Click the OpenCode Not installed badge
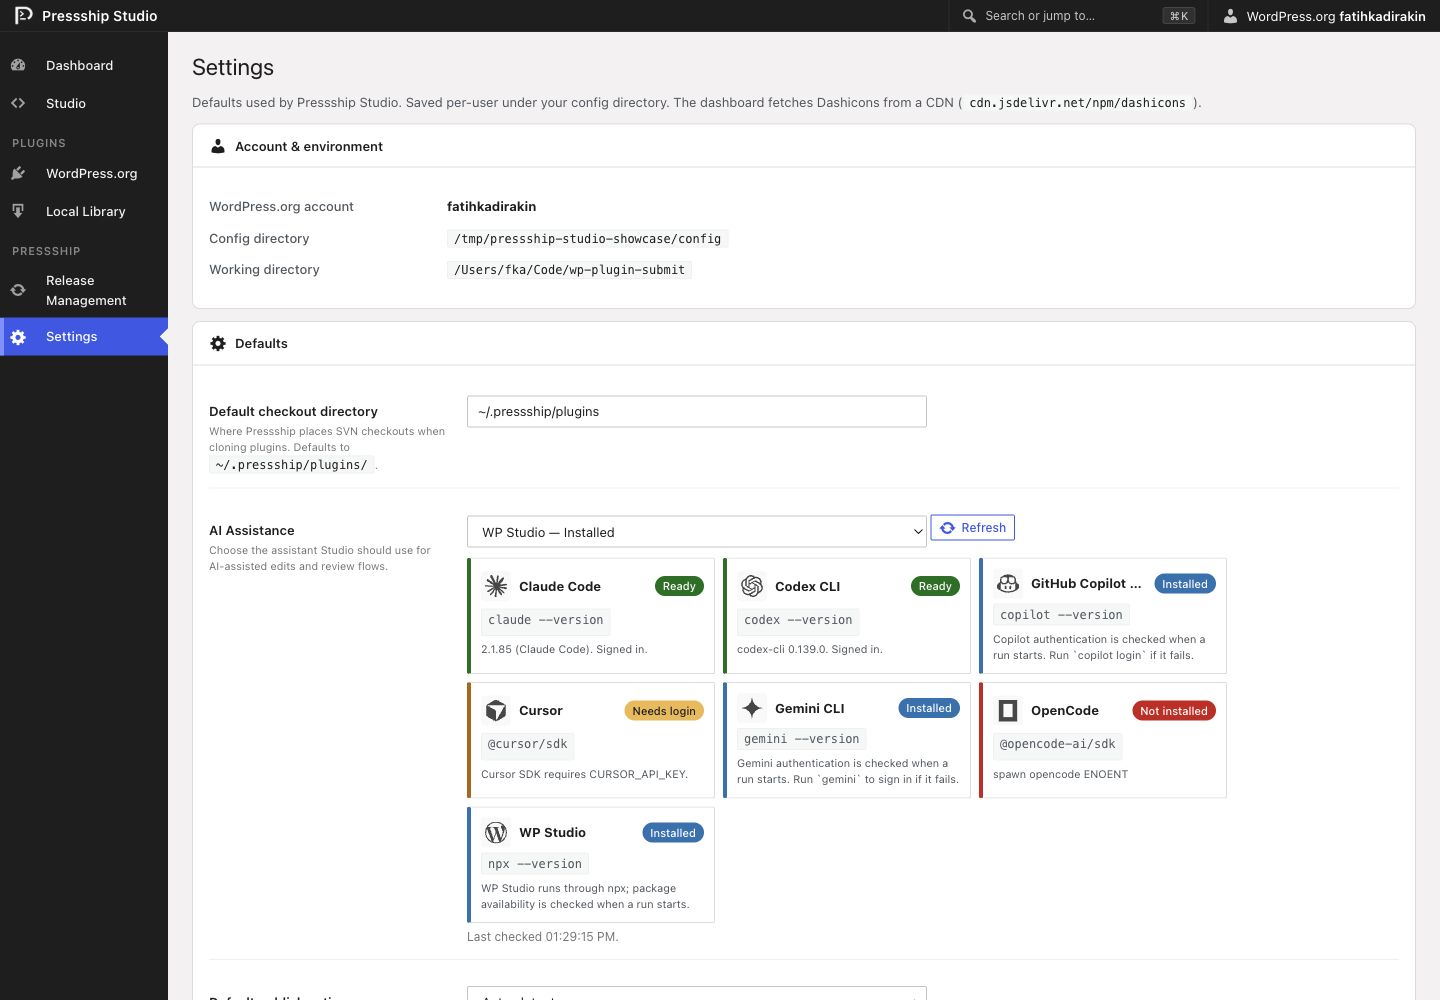Image resolution: width=1440 pixels, height=1000 pixels. (1174, 711)
